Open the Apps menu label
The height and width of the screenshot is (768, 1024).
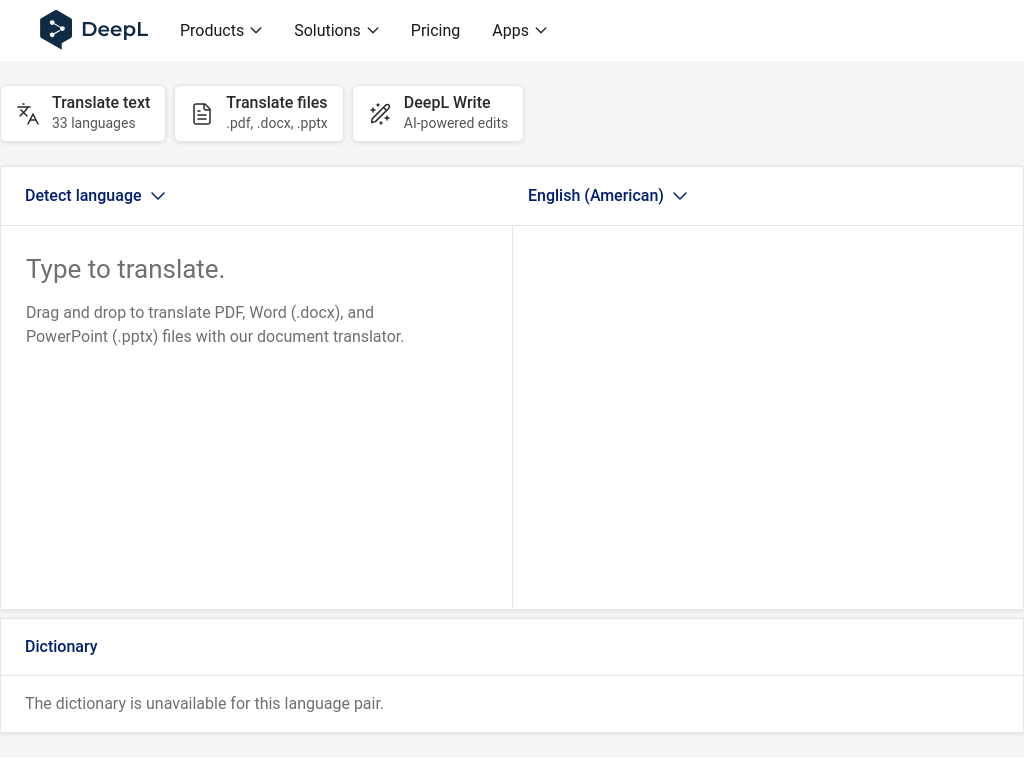510,31
